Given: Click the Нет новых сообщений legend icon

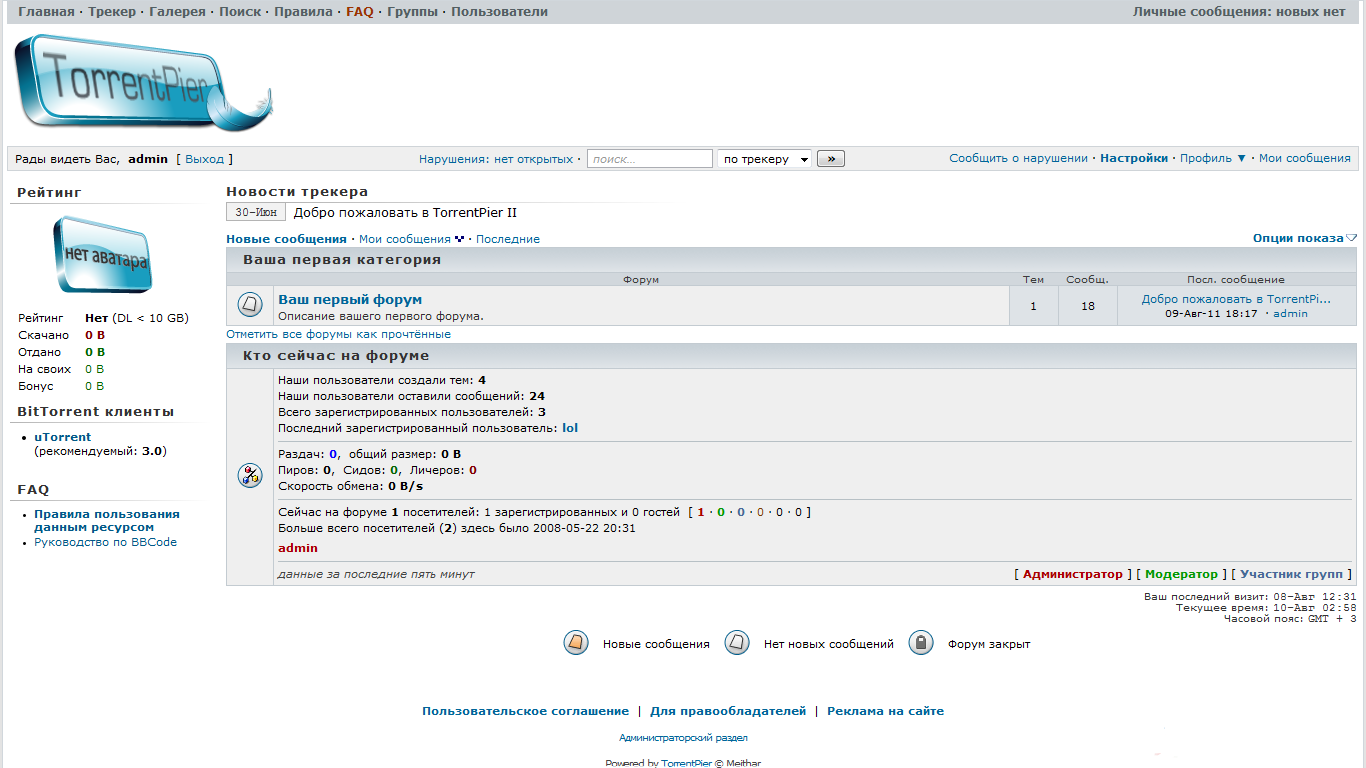Looking at the screenshot, I should [737, 643].
